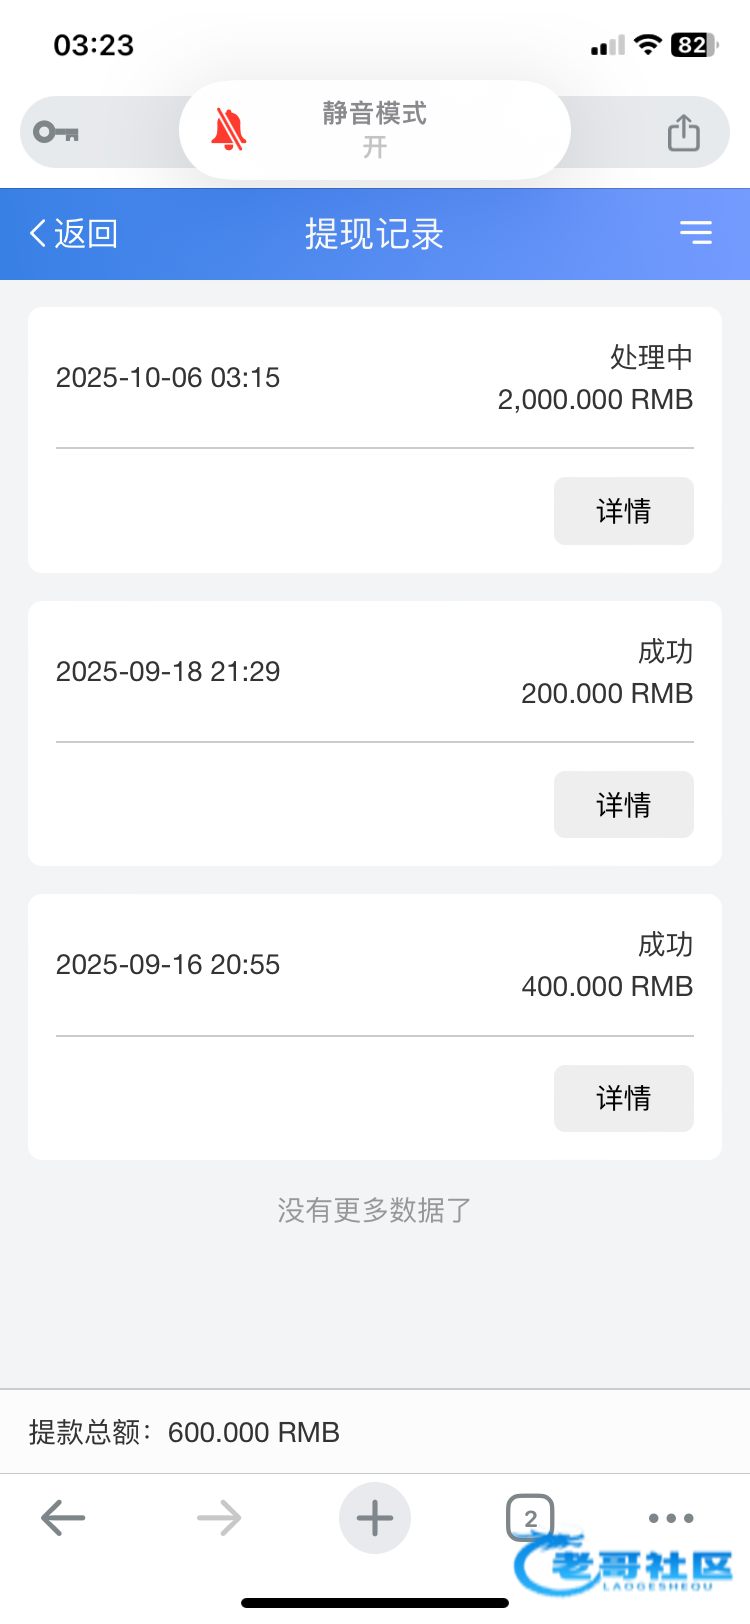Tap the 2025-09-16 20:55 record date
The height and width of the screenshot is (1624, 750).
click(x=168, y=964)
